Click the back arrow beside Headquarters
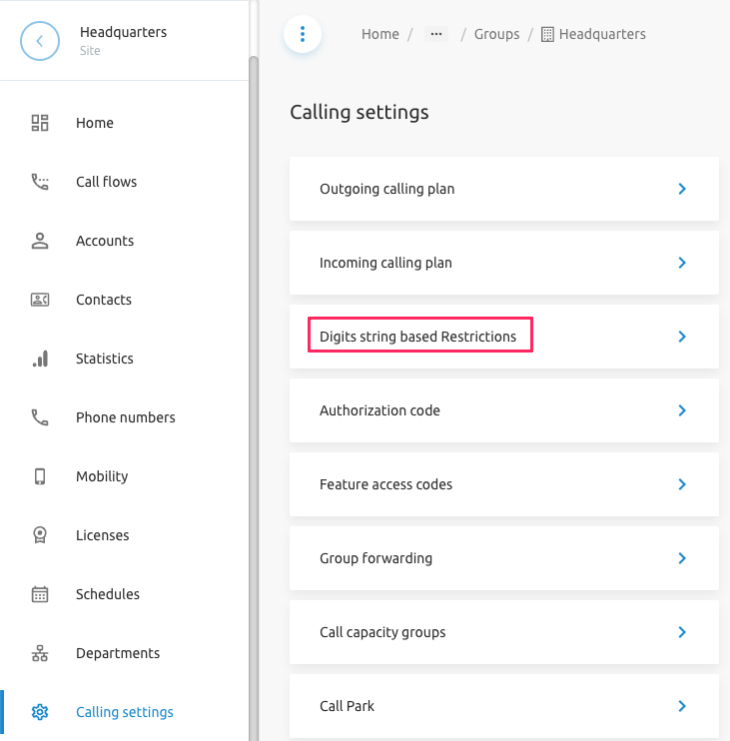This screenshot has width=730, height=741. pyautogui.click(x=40, y=41)
